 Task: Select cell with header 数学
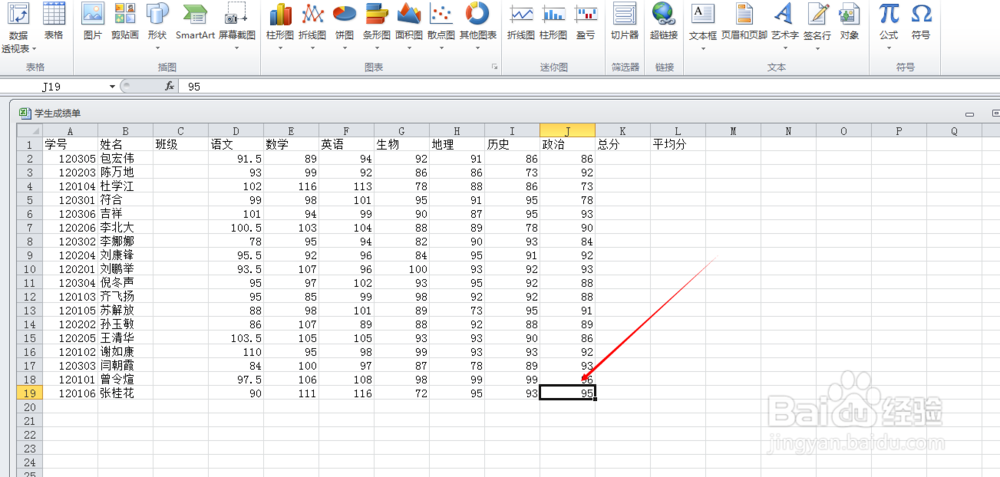click(x=291, y=145)
